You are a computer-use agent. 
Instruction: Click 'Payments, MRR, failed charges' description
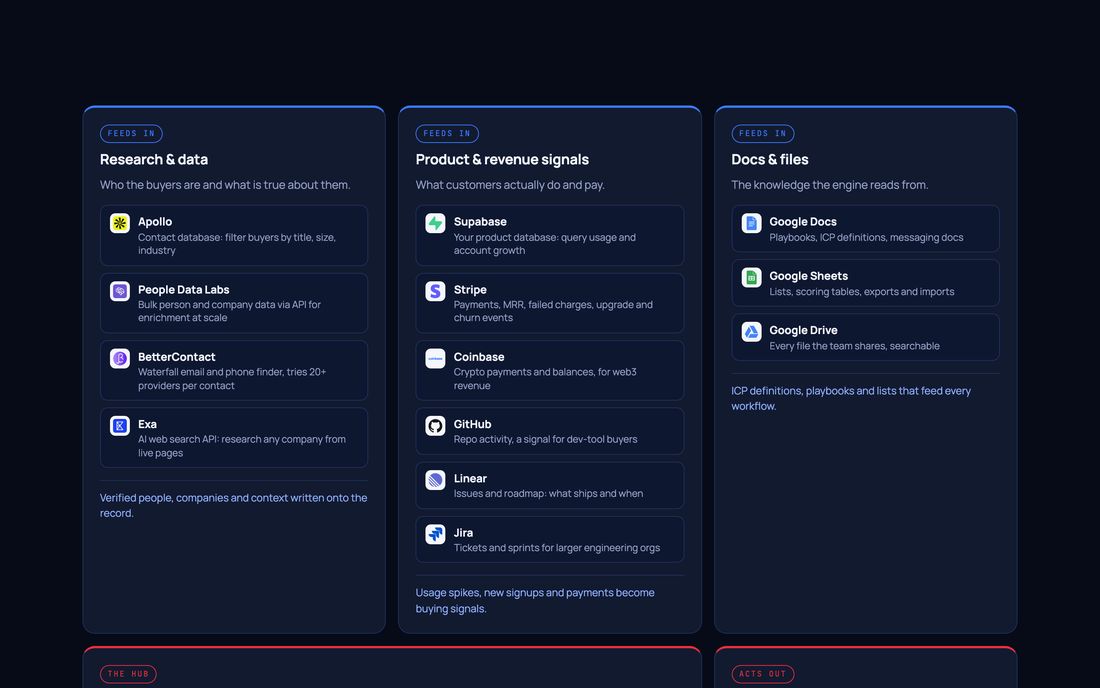(554, 311)
